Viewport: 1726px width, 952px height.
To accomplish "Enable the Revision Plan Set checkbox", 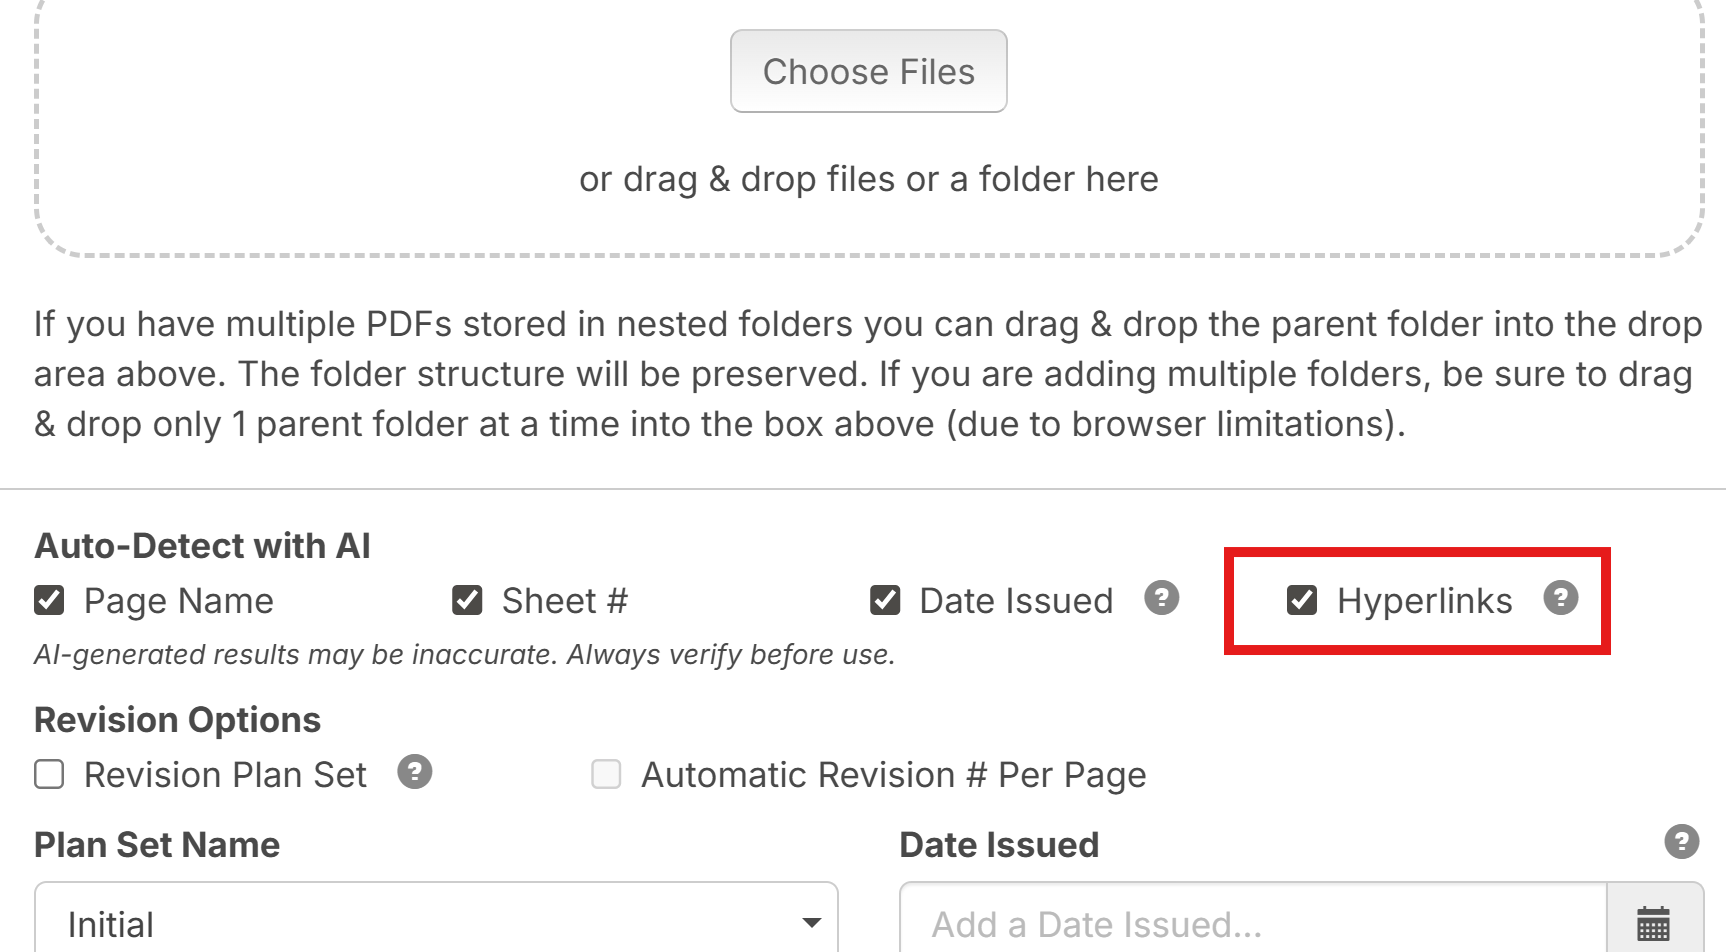I will [x=49, y=774].
